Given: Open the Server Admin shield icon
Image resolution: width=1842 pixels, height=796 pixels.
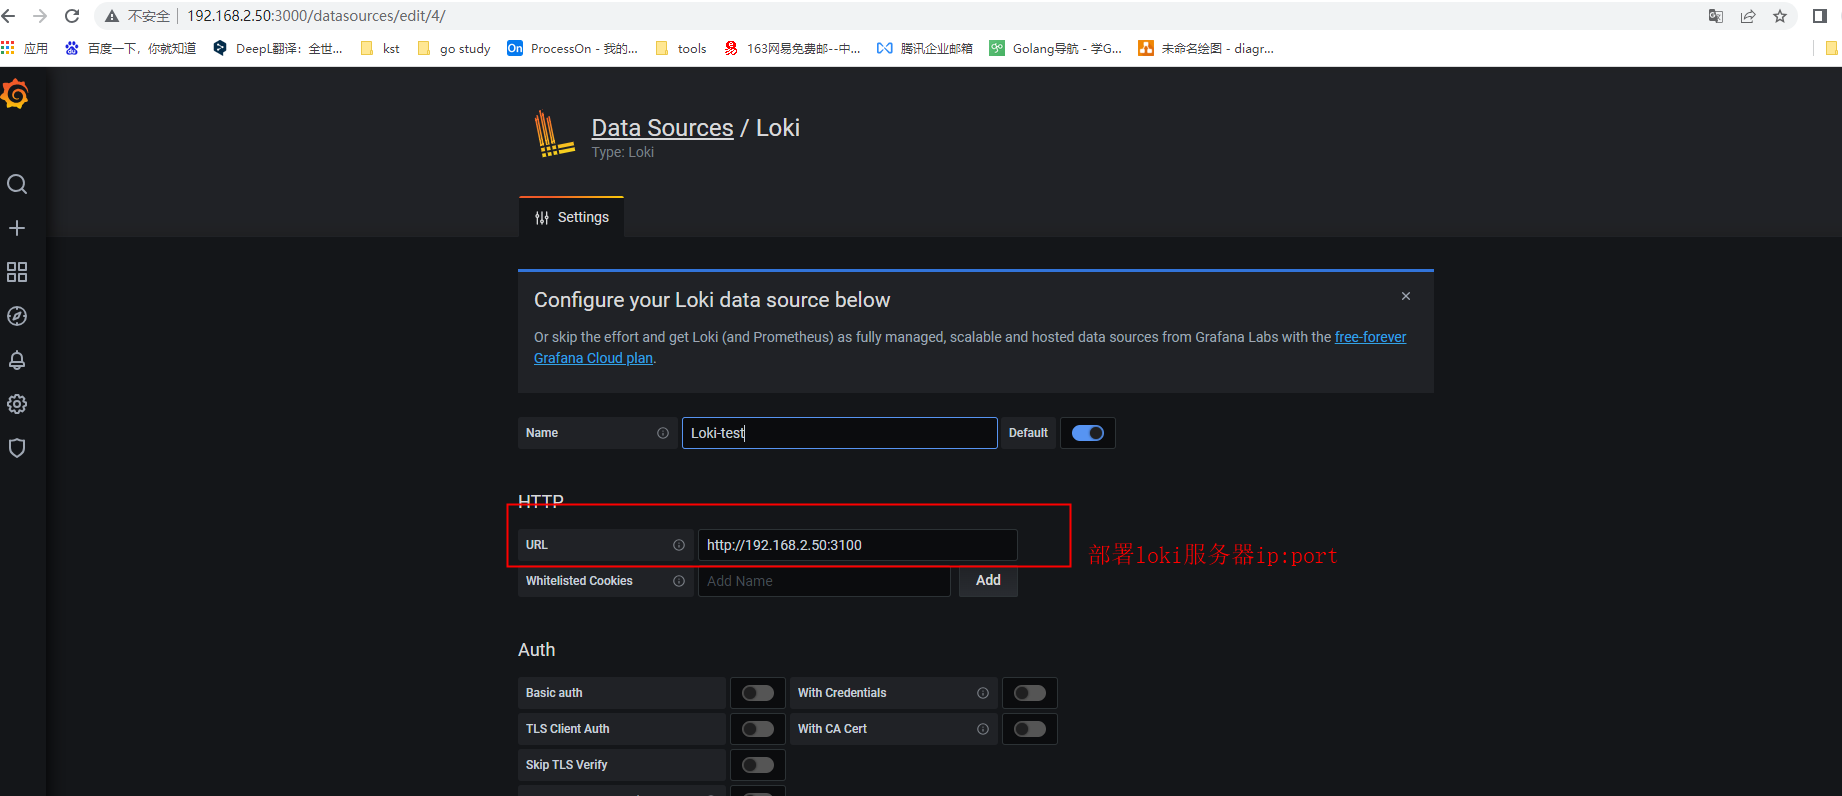Looking at the screenshot, I should (x=17, y=448).
